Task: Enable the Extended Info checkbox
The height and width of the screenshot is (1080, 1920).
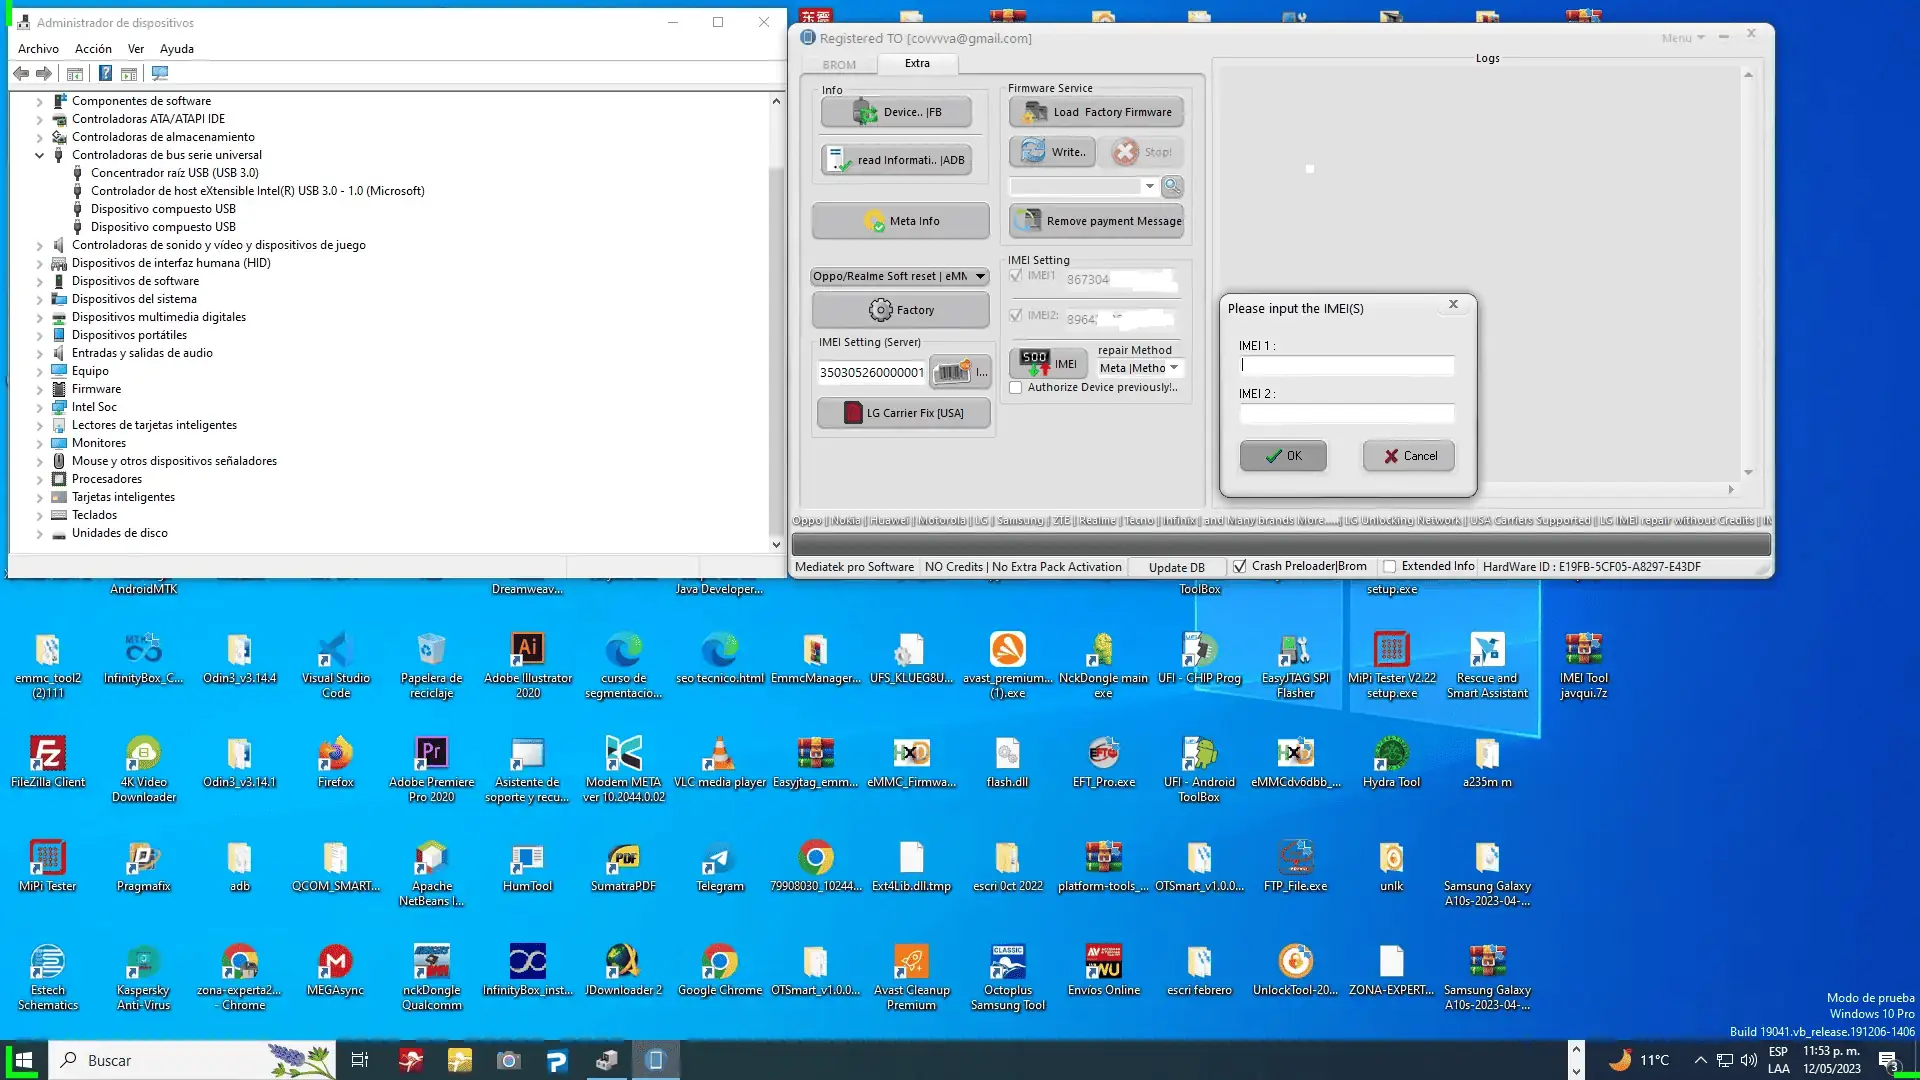Action: pos(1389,567)
